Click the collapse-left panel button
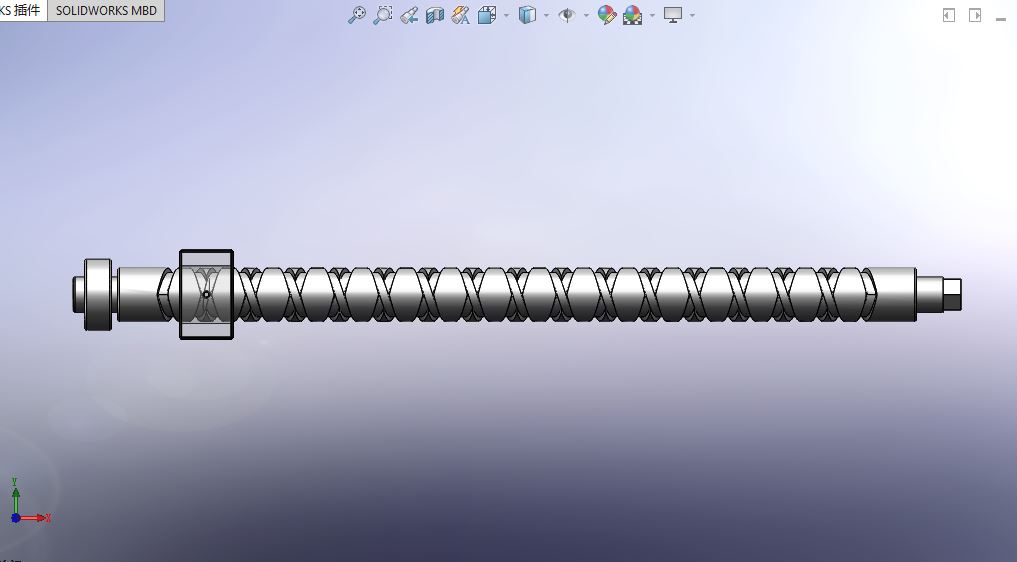 949,15
